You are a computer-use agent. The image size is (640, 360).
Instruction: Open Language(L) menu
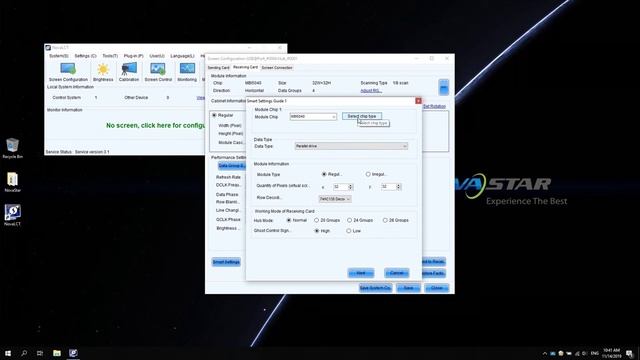182,56
